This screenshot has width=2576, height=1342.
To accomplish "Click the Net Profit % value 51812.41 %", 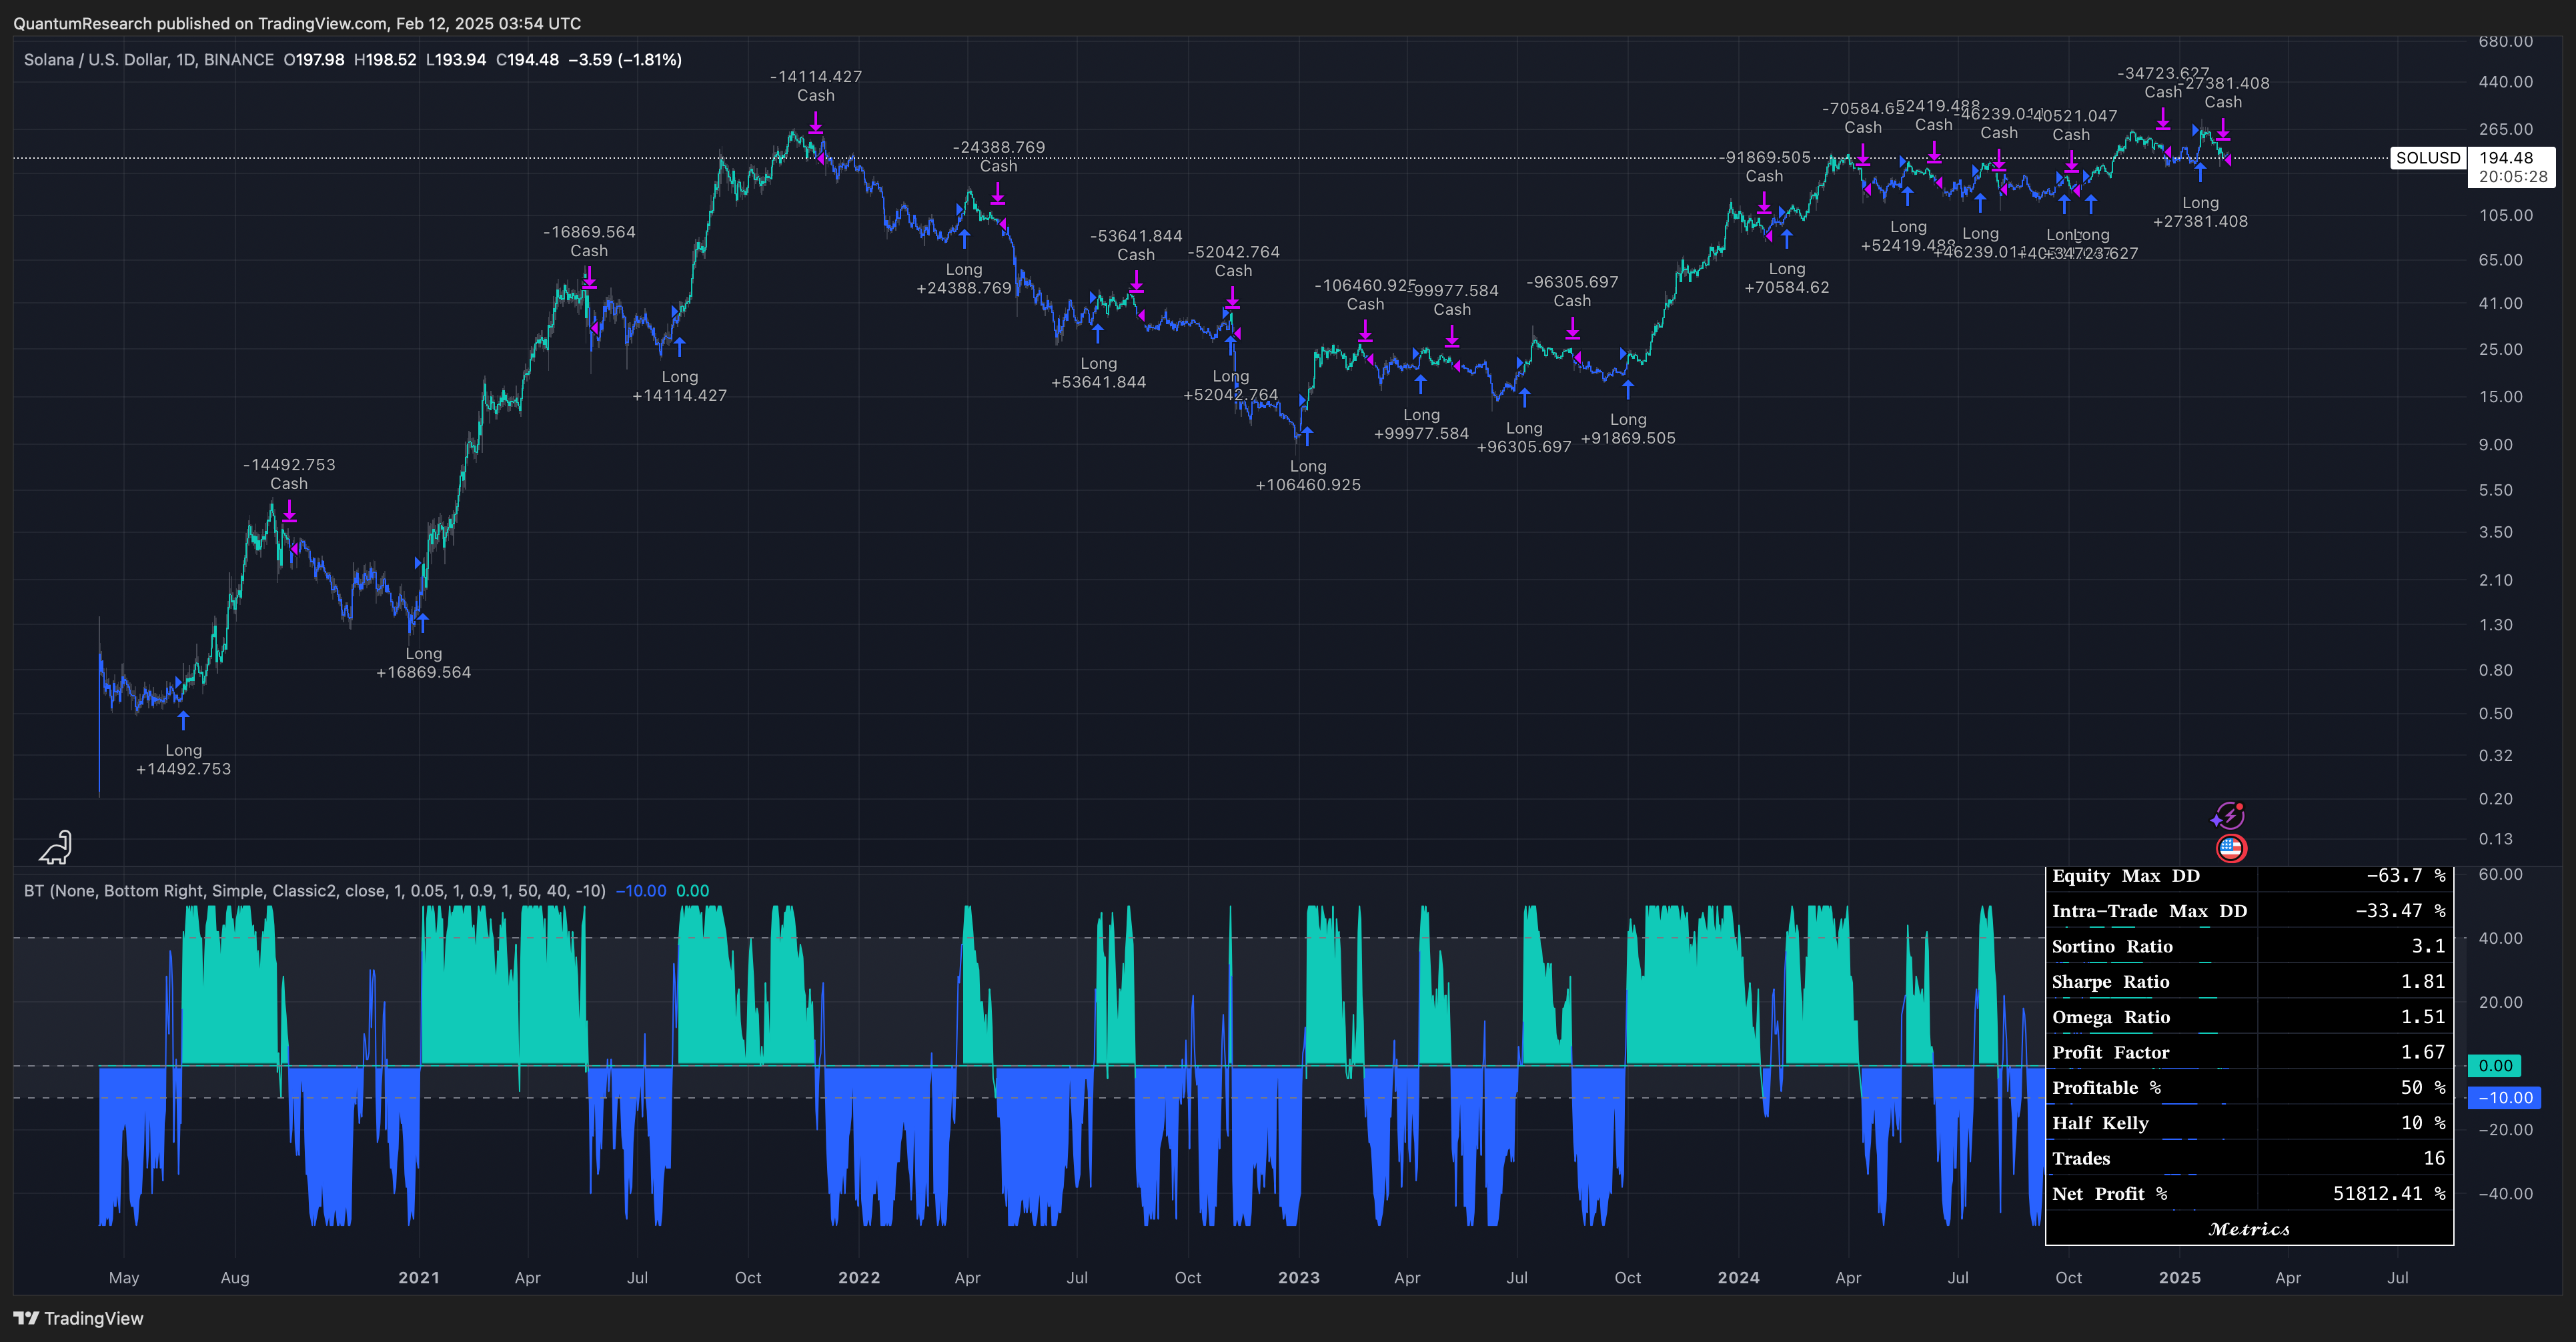I will pos(2389,1194).
